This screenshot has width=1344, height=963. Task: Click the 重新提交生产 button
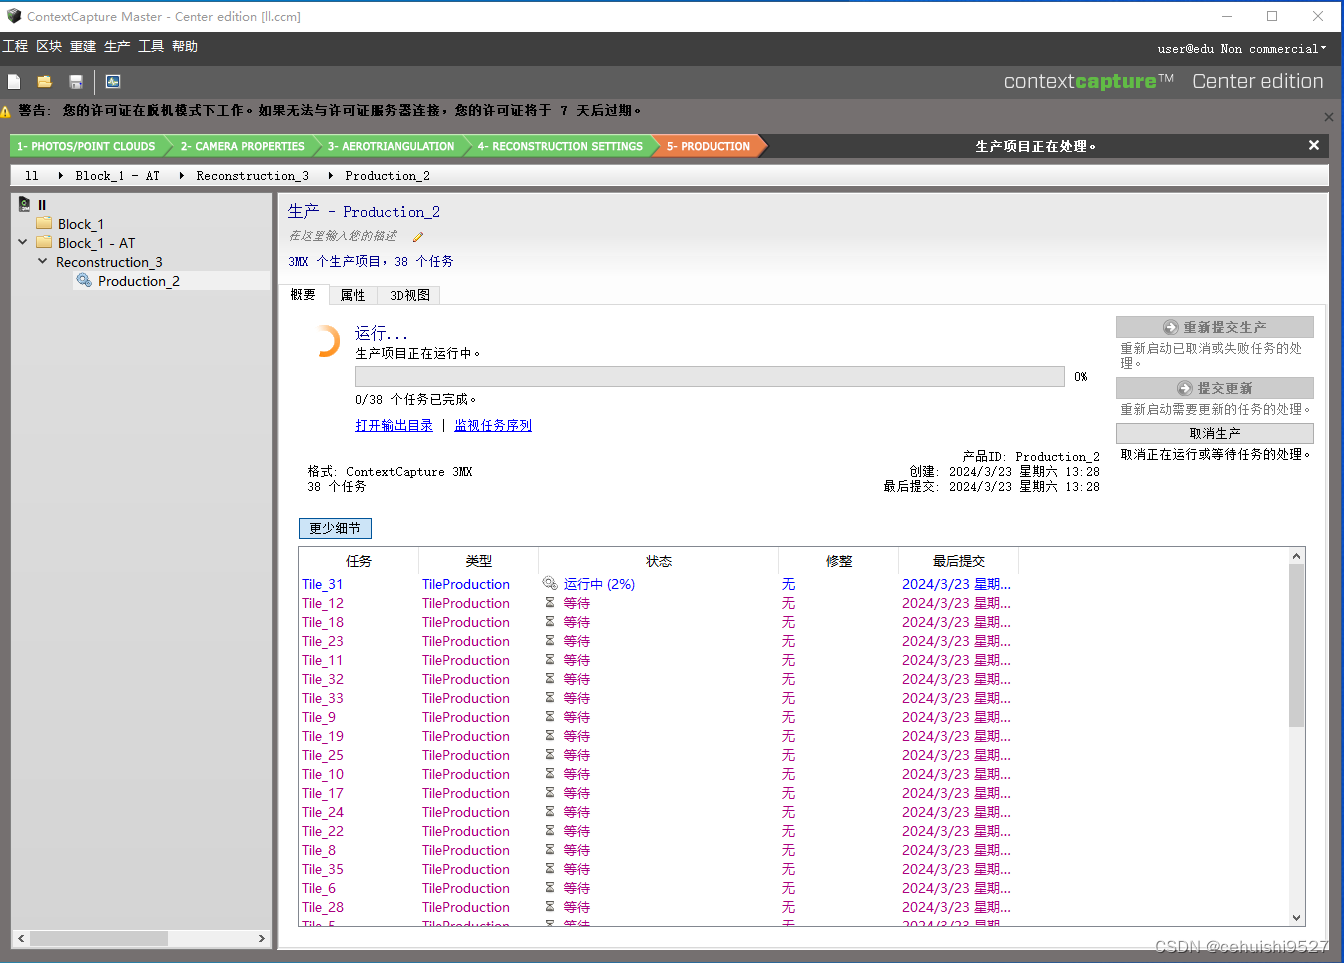tap(1215, 327)
